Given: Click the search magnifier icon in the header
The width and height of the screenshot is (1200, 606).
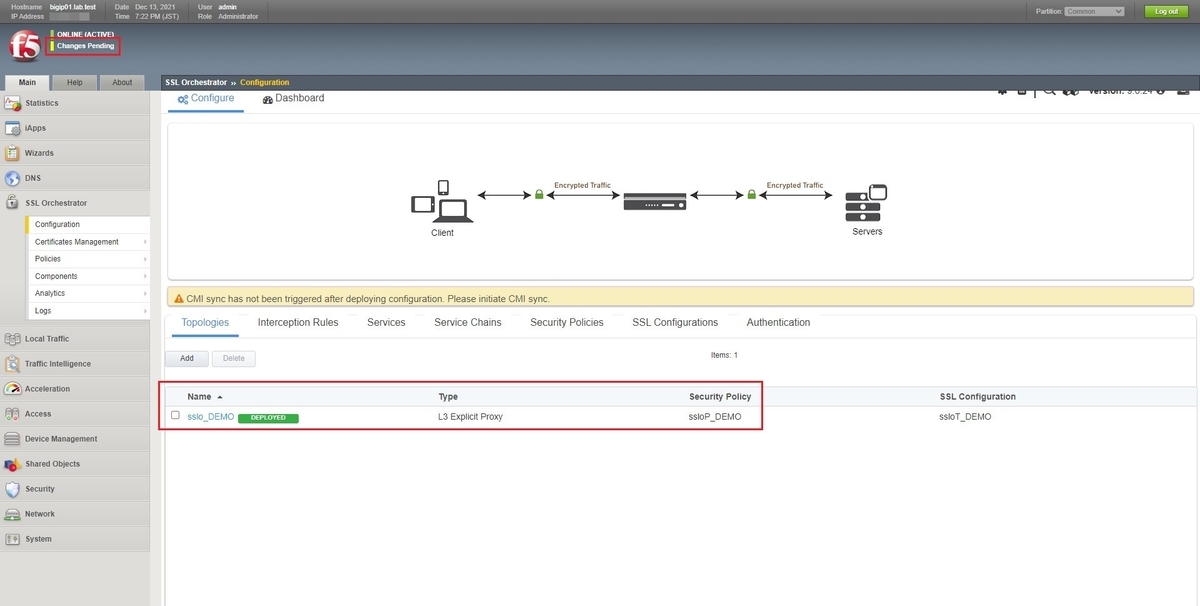Looking at the screenshot, I should 1048,90.
